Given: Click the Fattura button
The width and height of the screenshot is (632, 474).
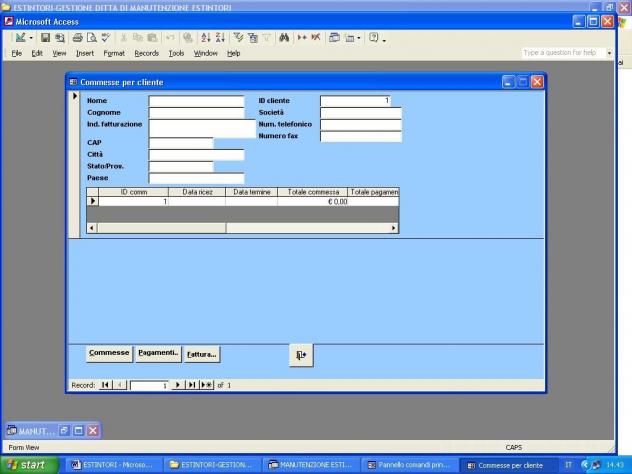Looking at the screenshot, I should click(x=202, y=354).
